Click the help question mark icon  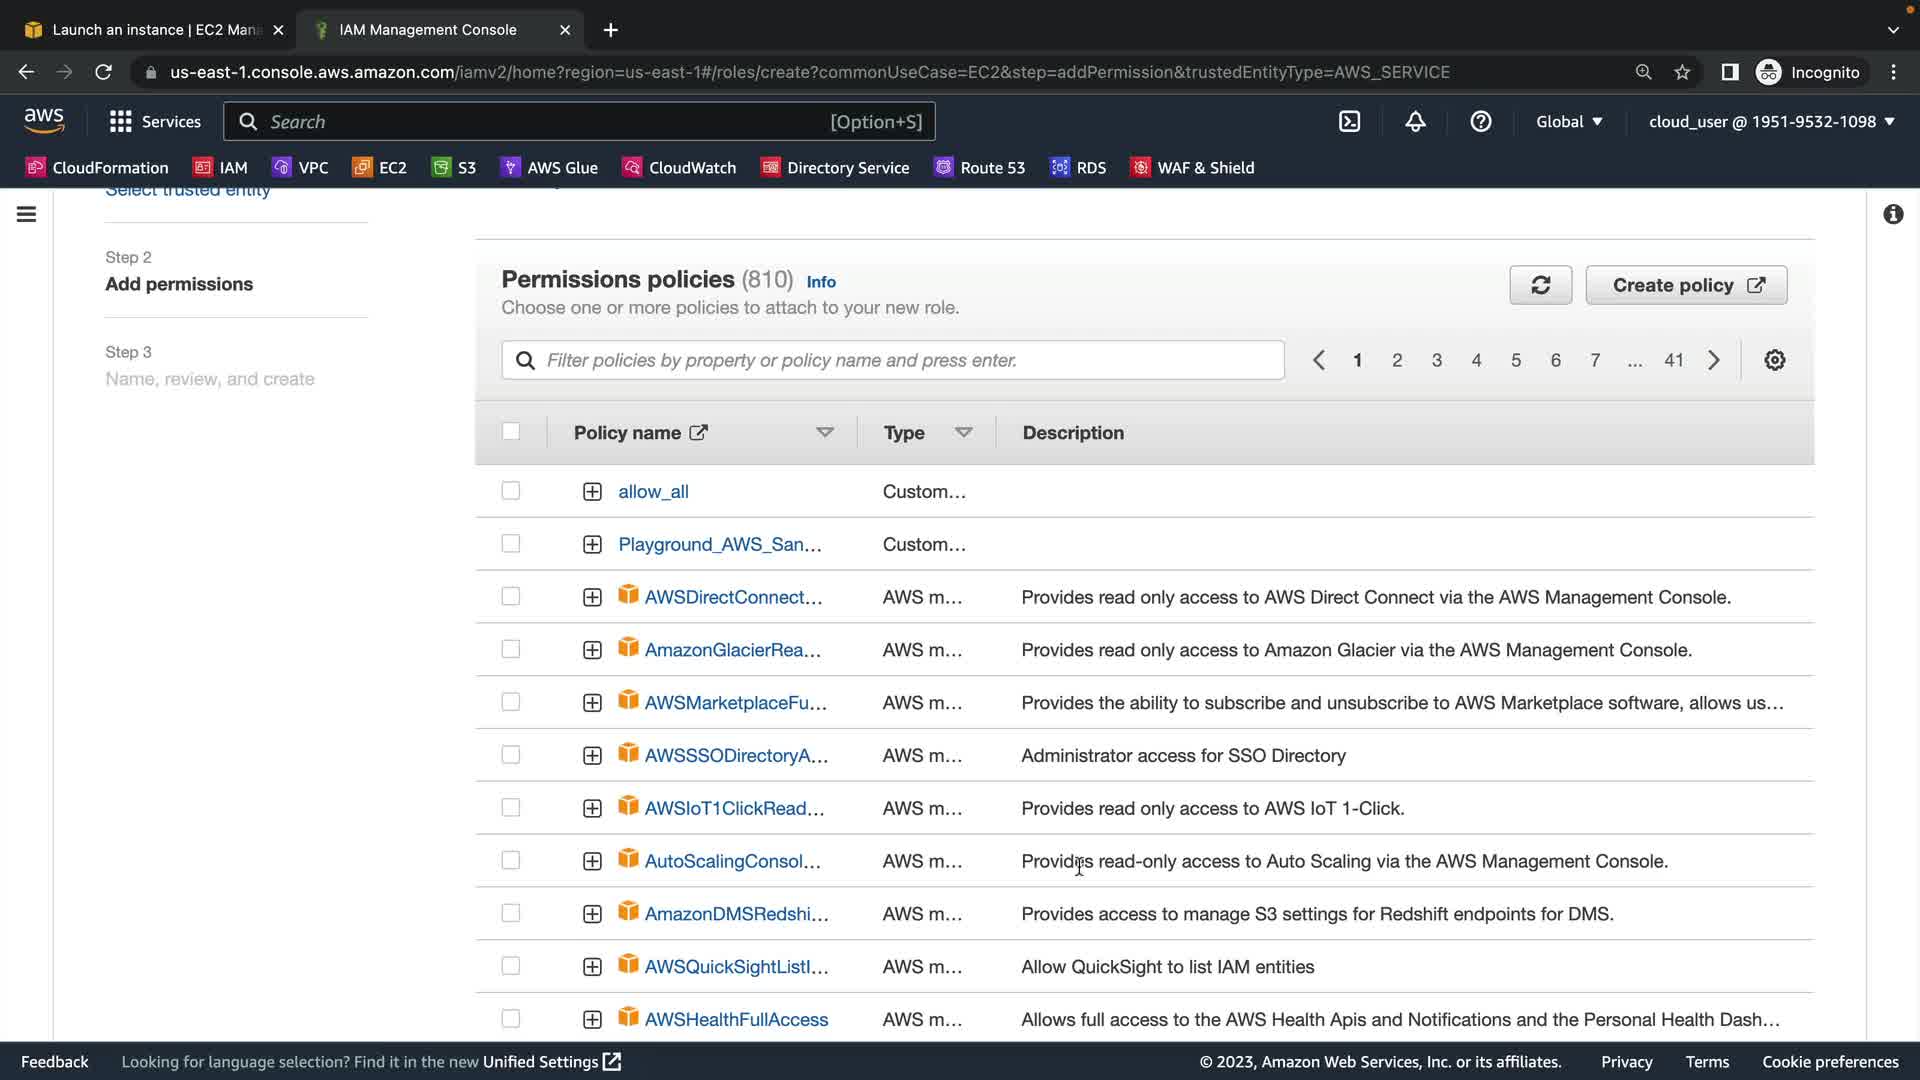coord(1481,121)
